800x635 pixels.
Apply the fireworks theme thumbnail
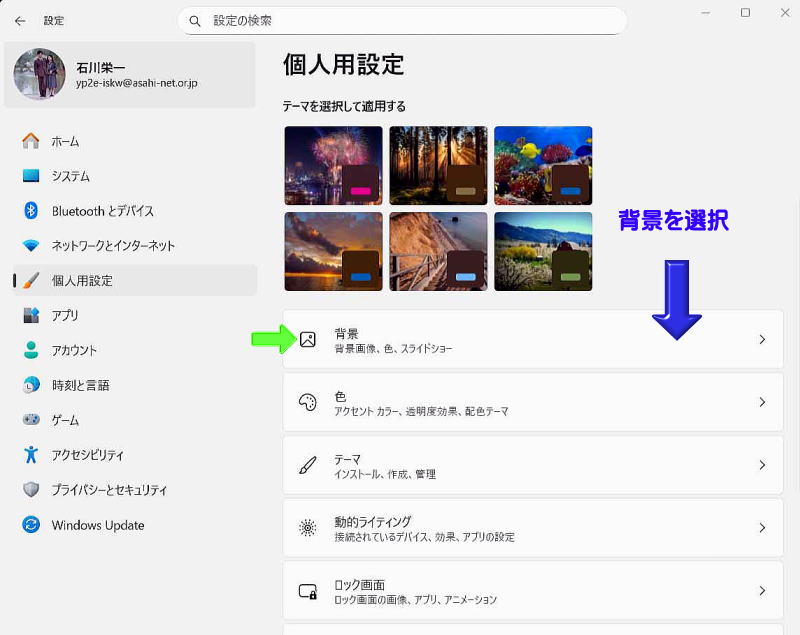coord(333,165)
